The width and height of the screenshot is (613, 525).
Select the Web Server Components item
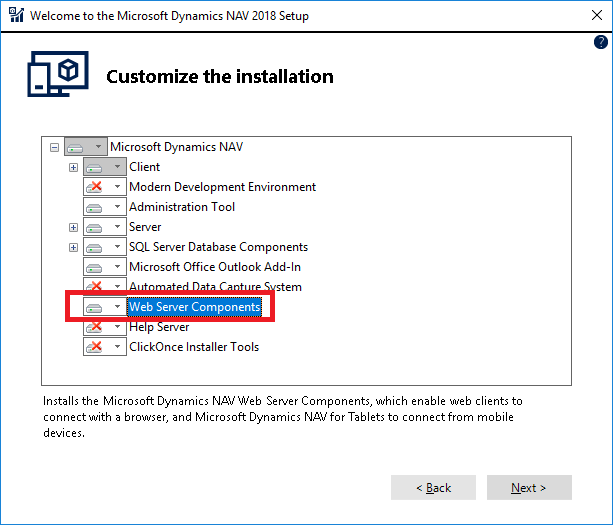pos(195,307)
